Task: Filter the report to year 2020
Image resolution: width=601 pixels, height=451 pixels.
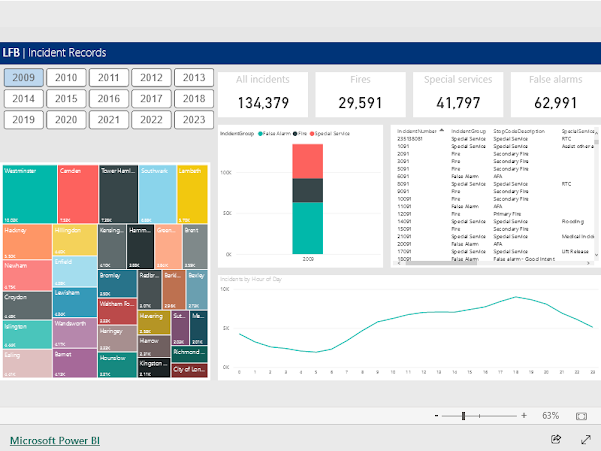Action: 66,120
